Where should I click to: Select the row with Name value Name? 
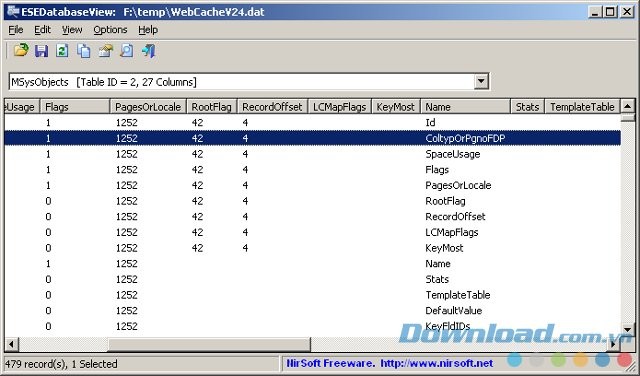point(313,263)
